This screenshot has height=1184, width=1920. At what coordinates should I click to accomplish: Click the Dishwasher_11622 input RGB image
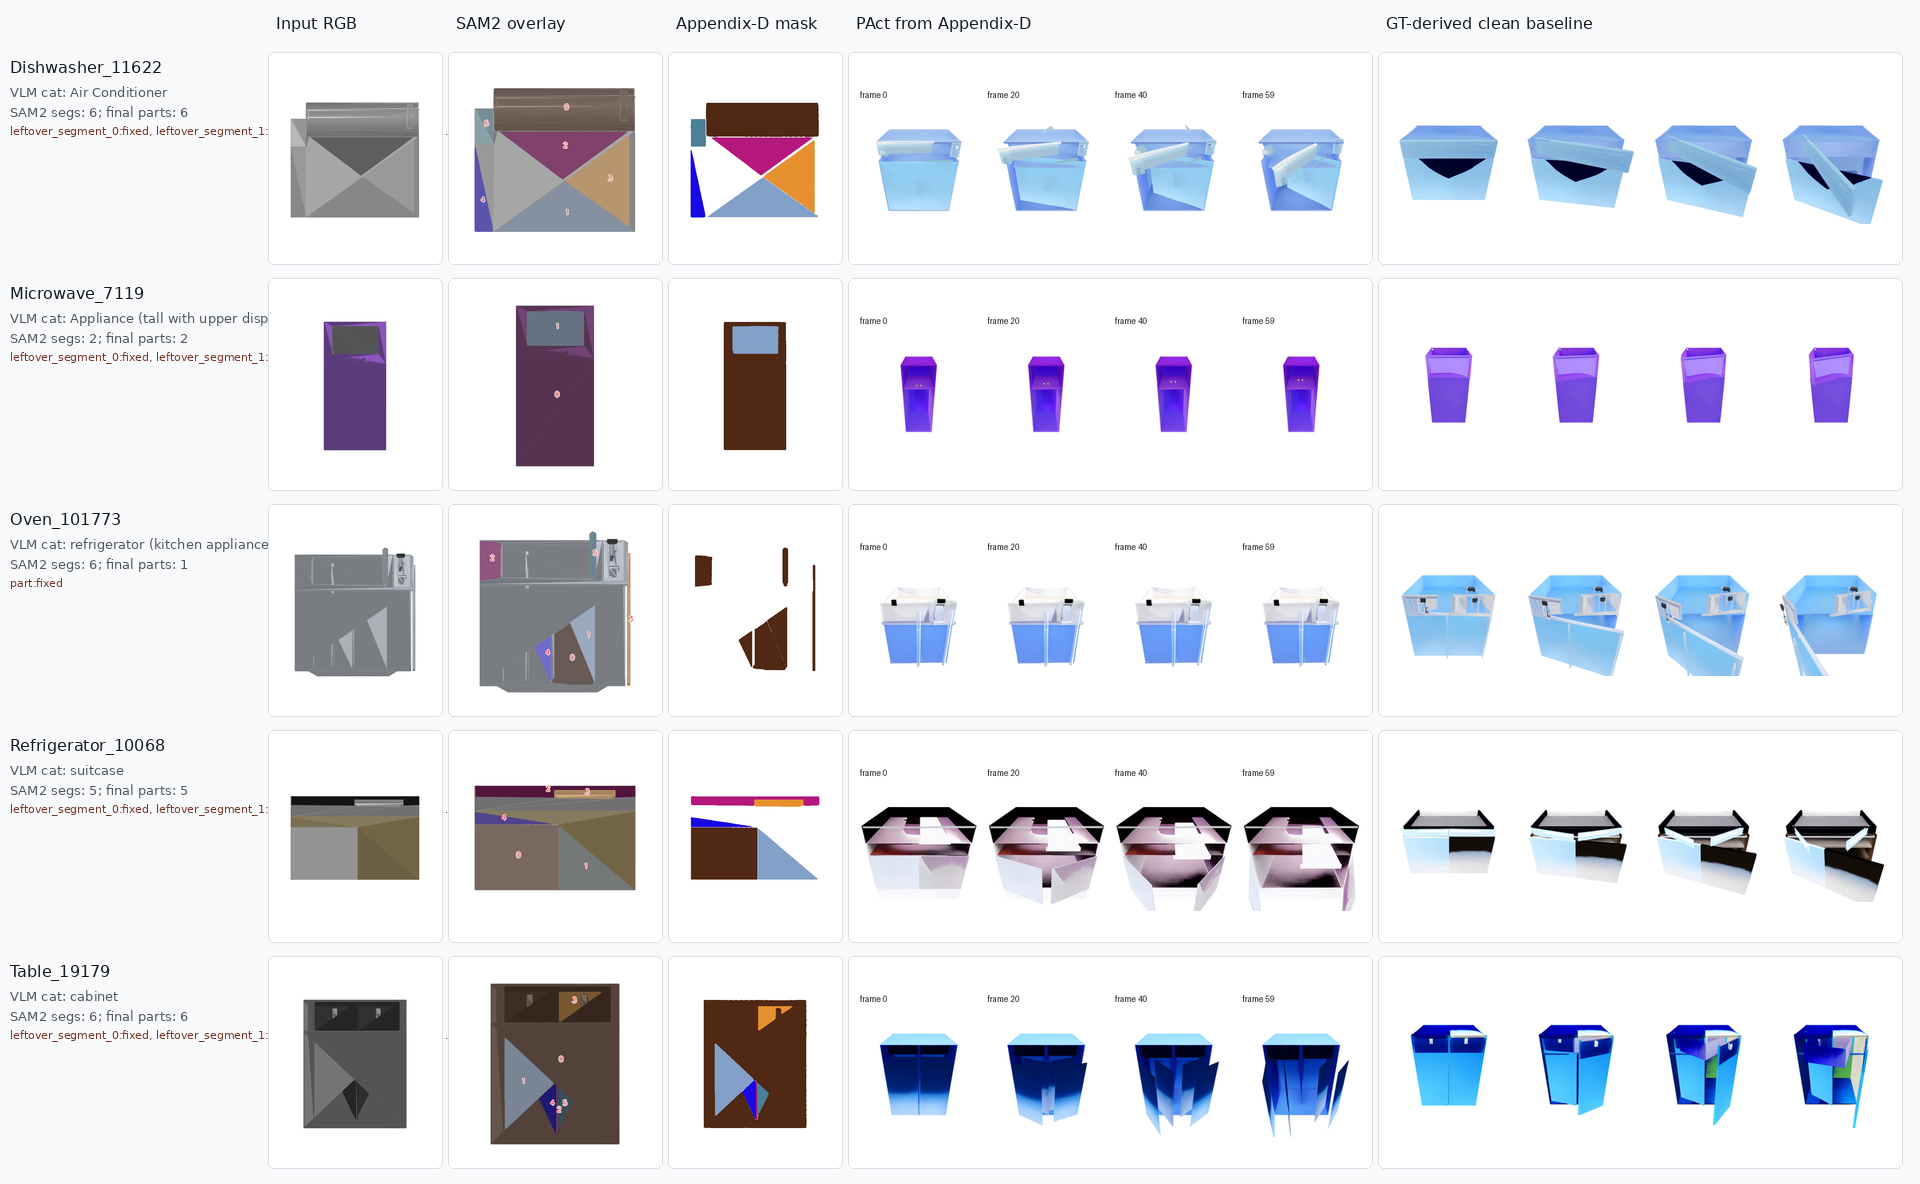point(355,159)
